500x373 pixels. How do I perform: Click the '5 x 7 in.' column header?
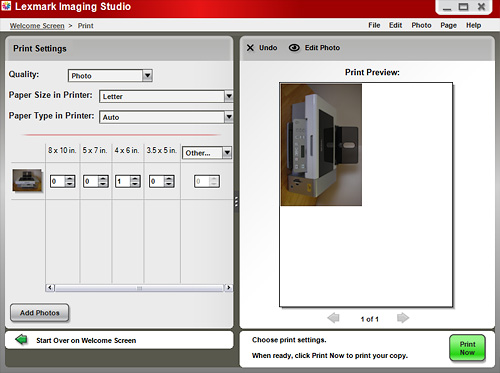coord(95,150)
